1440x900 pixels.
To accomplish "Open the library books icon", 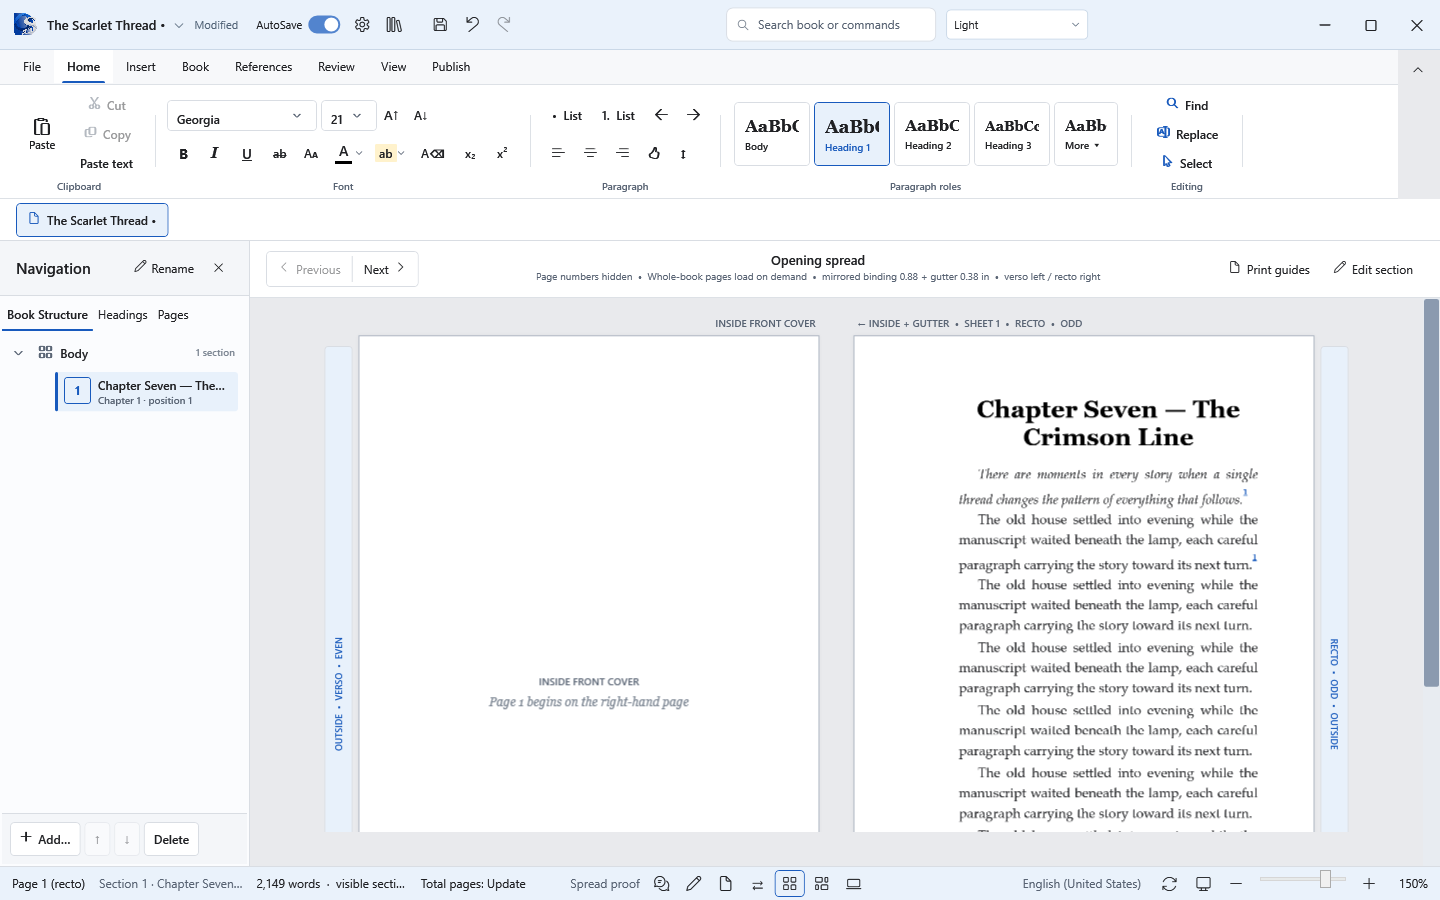I will point(394,25).
